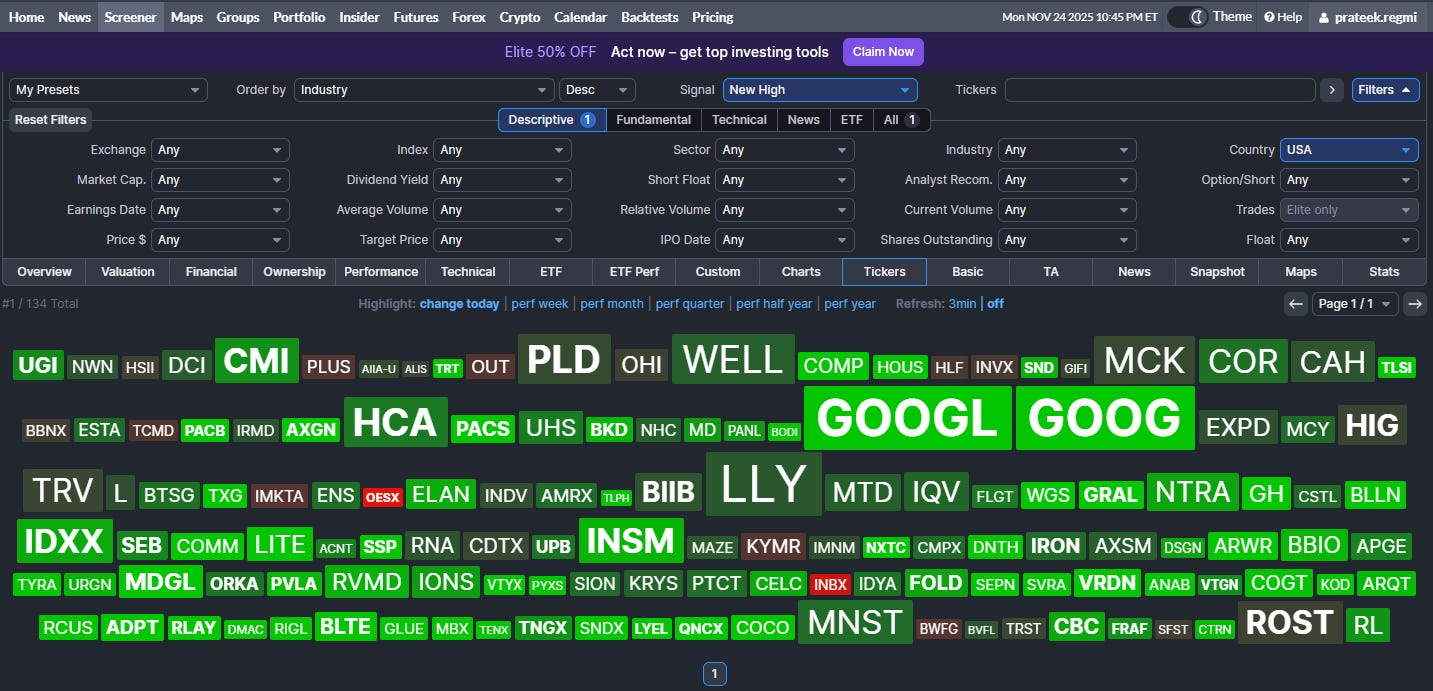
Task: Click the IDXX ticker tile
Action: tap(64, 542)
